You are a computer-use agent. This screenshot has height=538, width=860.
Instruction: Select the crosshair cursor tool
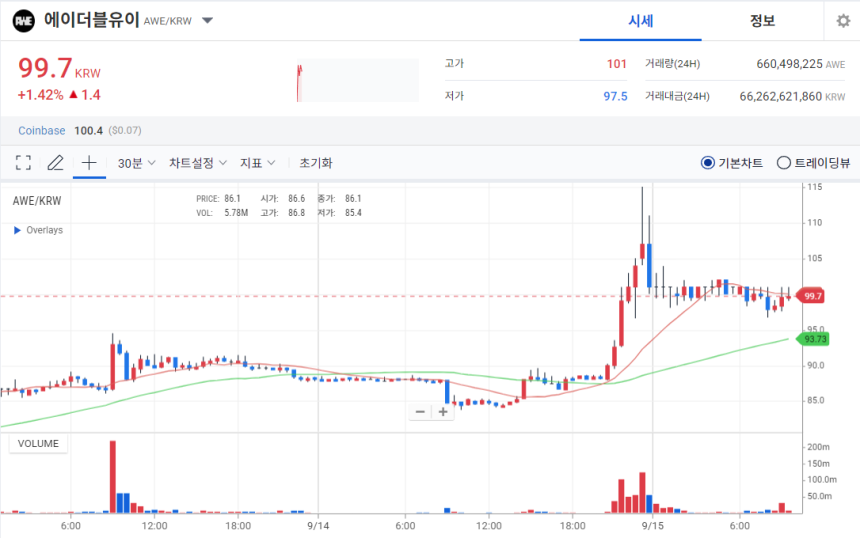pos(89,162)
